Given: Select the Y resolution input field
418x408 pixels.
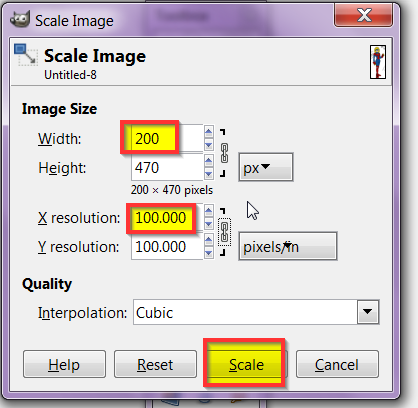Looking at the screenshot, I should tap(167, 247).
